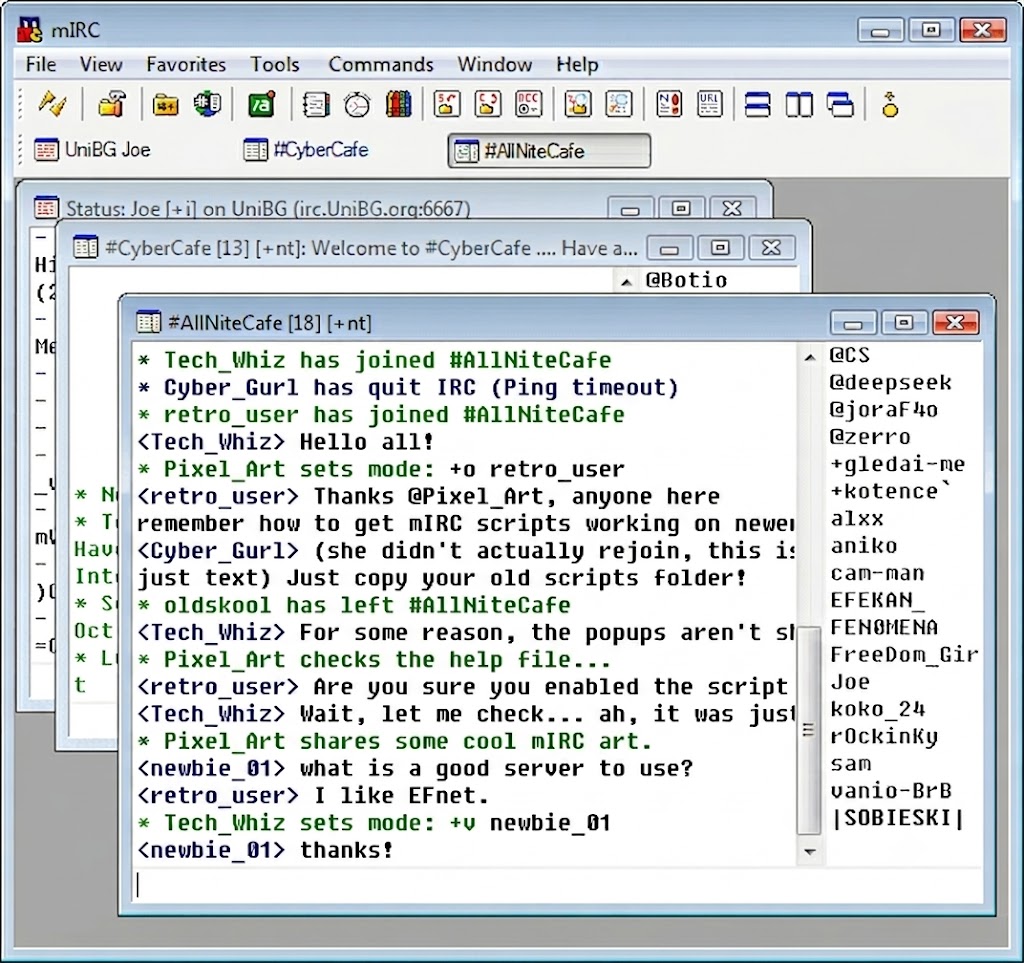
Task: Open the Colors books toolbar icon
Action: tap(398, 104)
